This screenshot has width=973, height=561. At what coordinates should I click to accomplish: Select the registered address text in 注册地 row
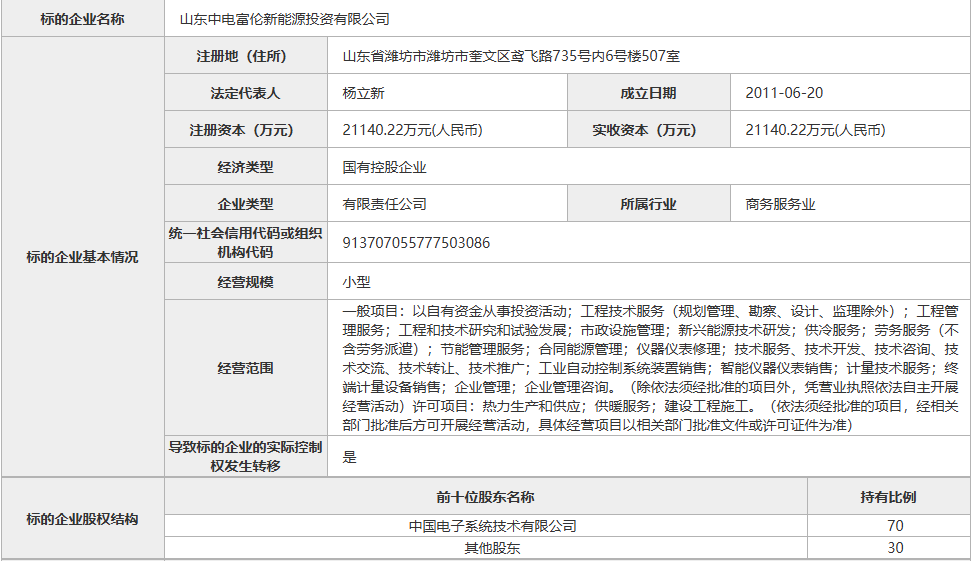pyautogui.click(x=512, y=56)
